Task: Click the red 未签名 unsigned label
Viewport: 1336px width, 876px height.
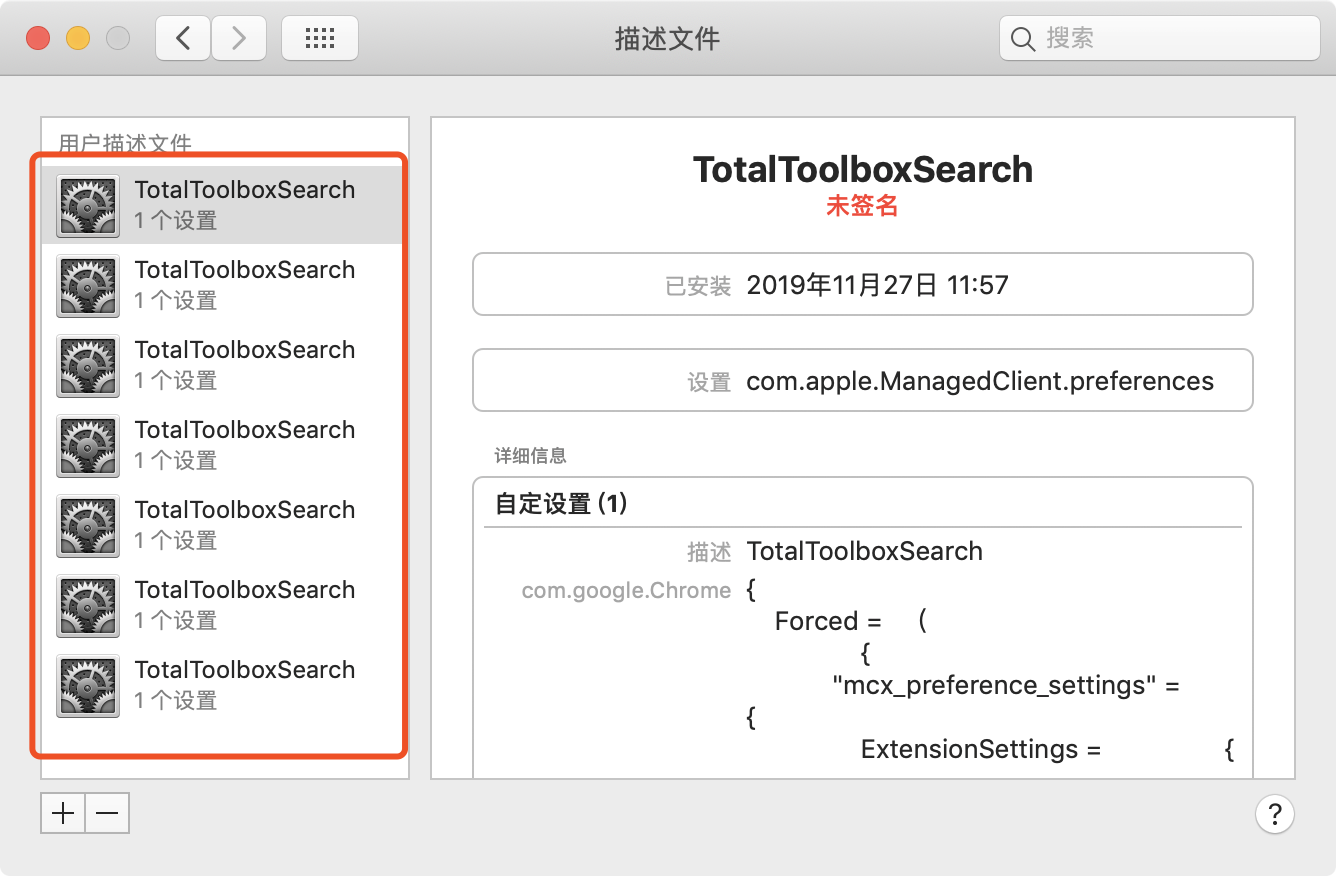Action: (x=862, y=206)
